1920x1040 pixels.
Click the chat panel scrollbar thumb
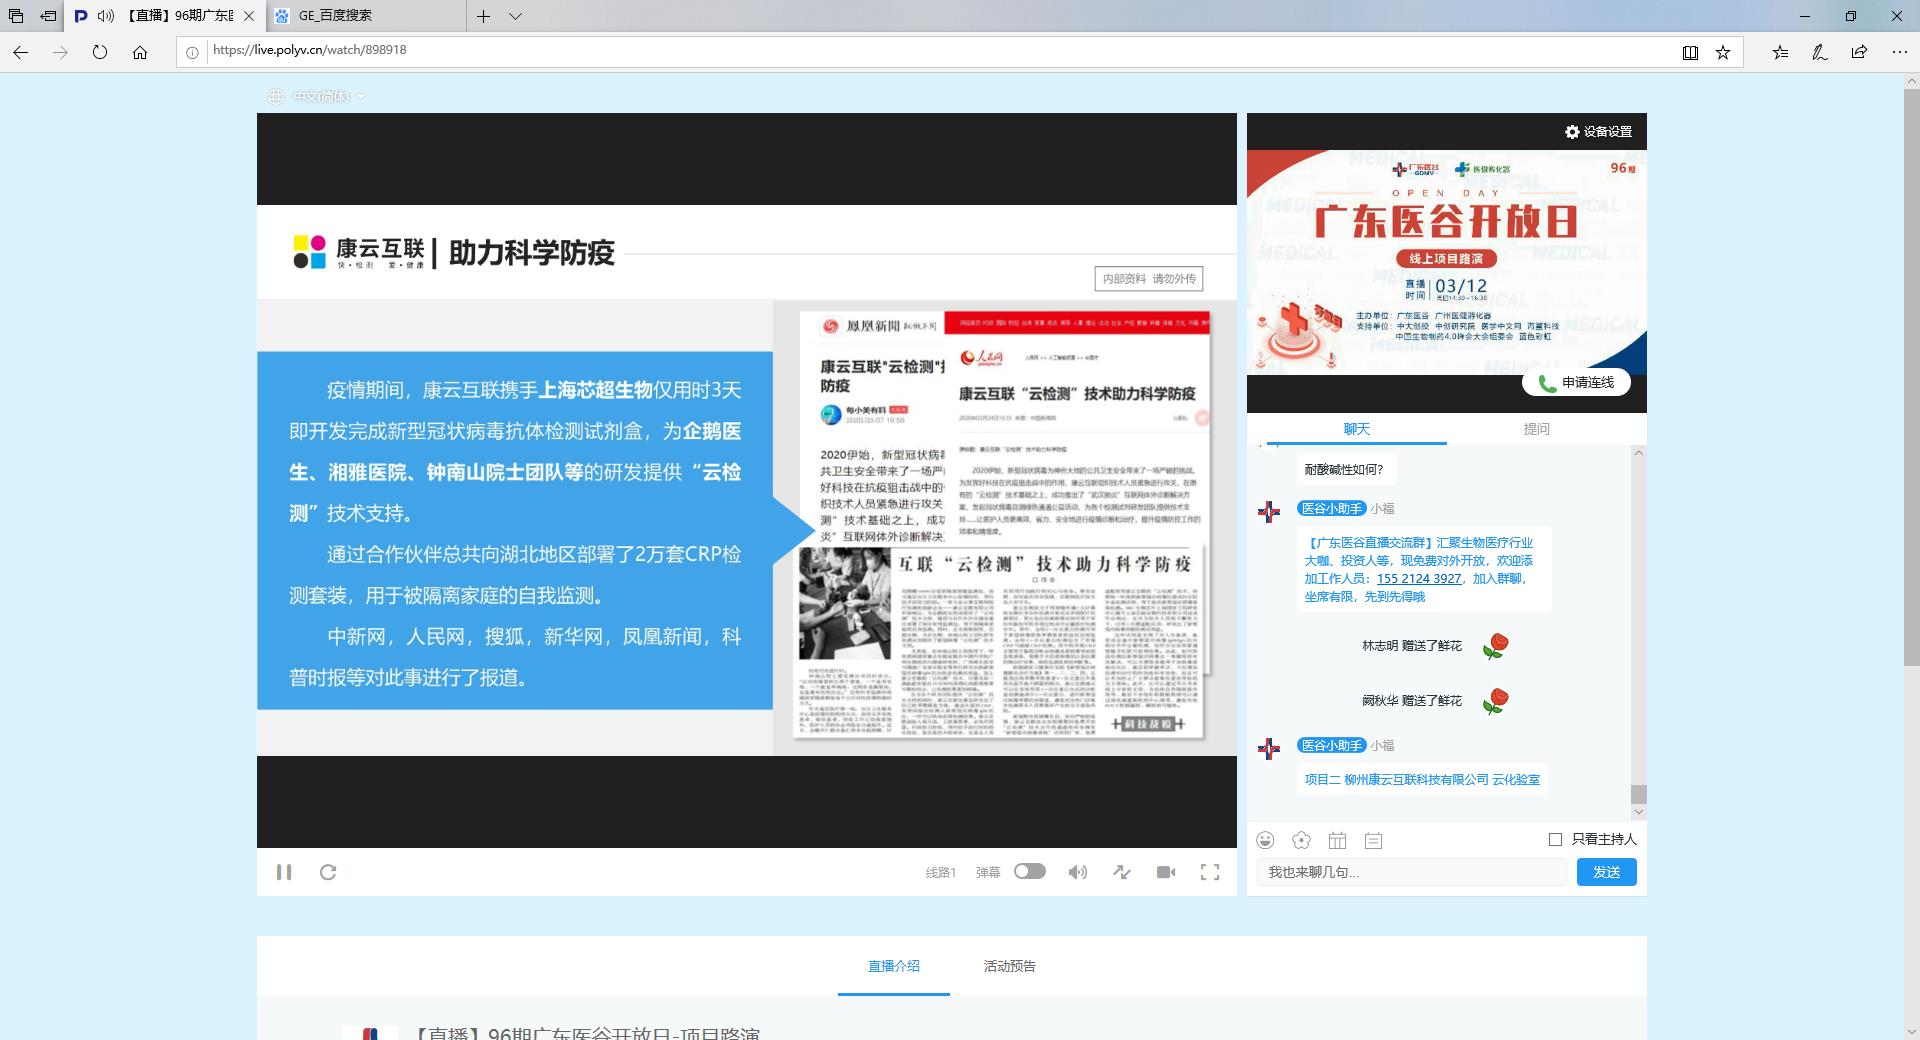[x=1638, y=794]
